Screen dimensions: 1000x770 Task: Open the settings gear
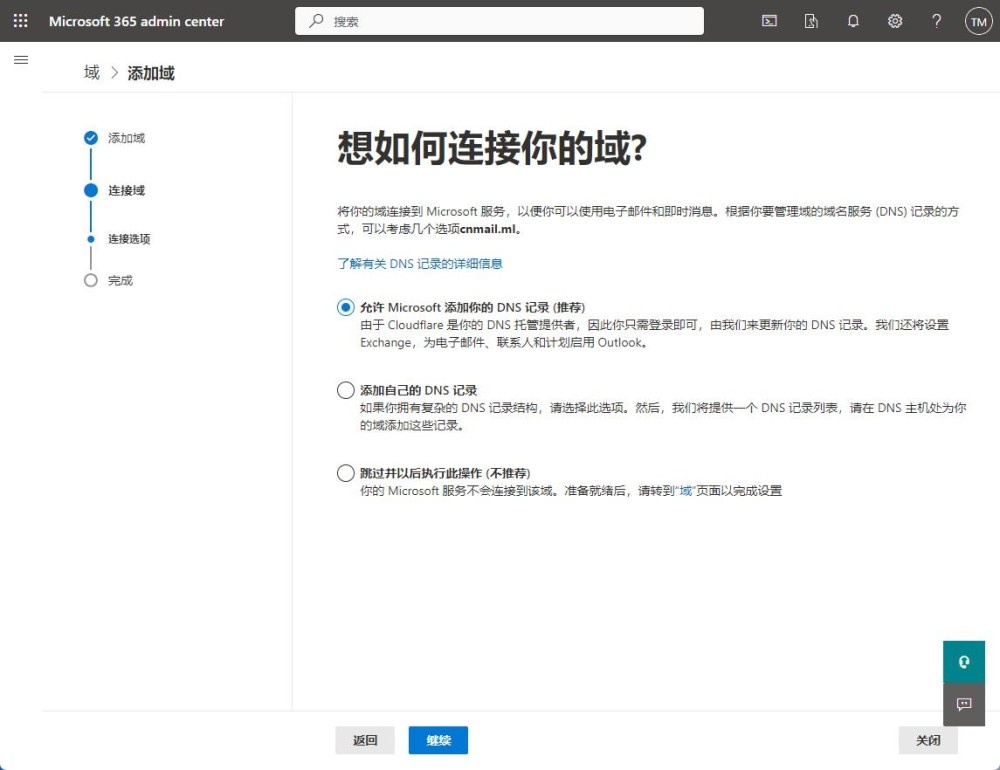coord(895,21)
